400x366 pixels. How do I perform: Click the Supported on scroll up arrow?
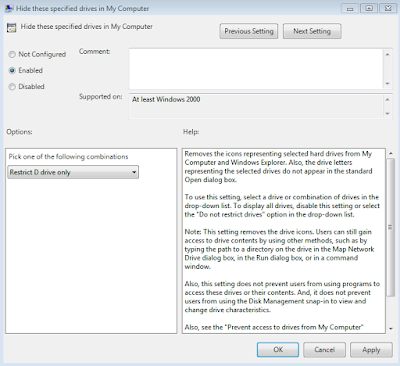click(387, 100)
